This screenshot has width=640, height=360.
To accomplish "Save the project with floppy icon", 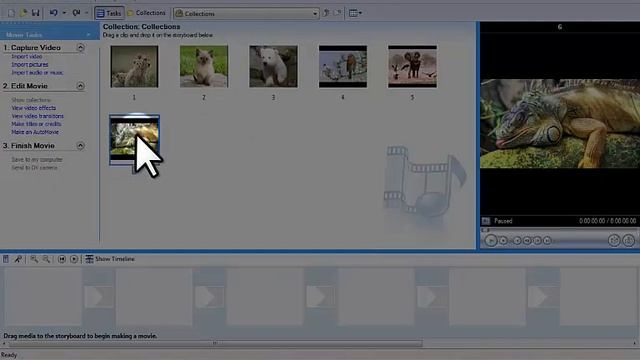I will (x=36, y=13).
